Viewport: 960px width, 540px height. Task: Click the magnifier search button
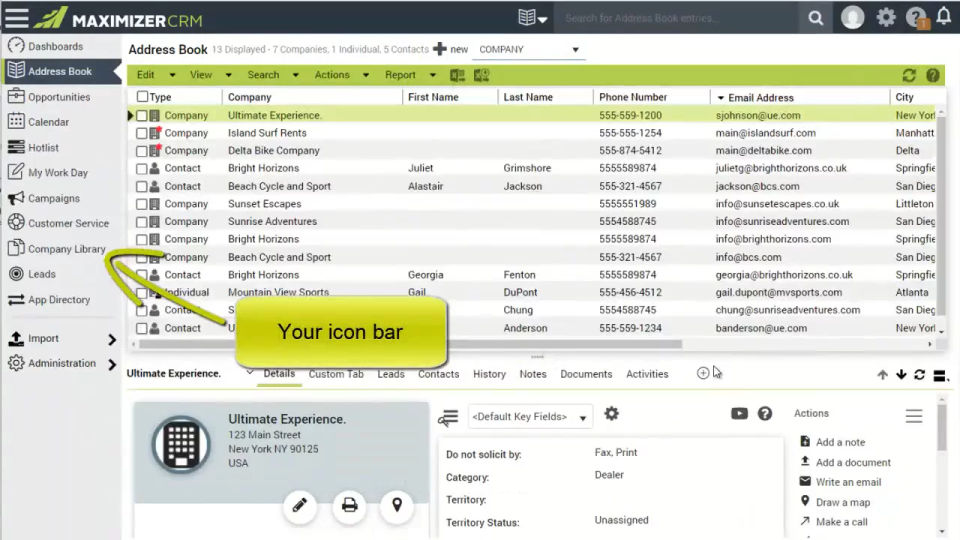pyautogui.click(x=816, y=18)
